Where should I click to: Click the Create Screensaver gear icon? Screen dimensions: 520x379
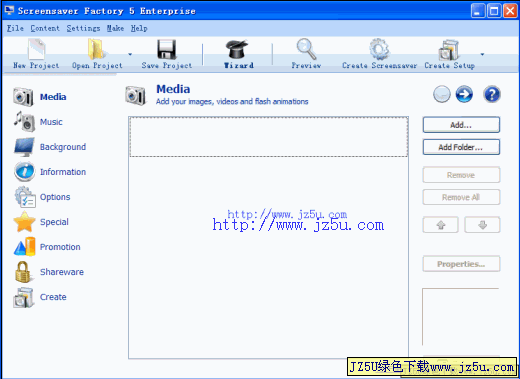click(379, 49)
